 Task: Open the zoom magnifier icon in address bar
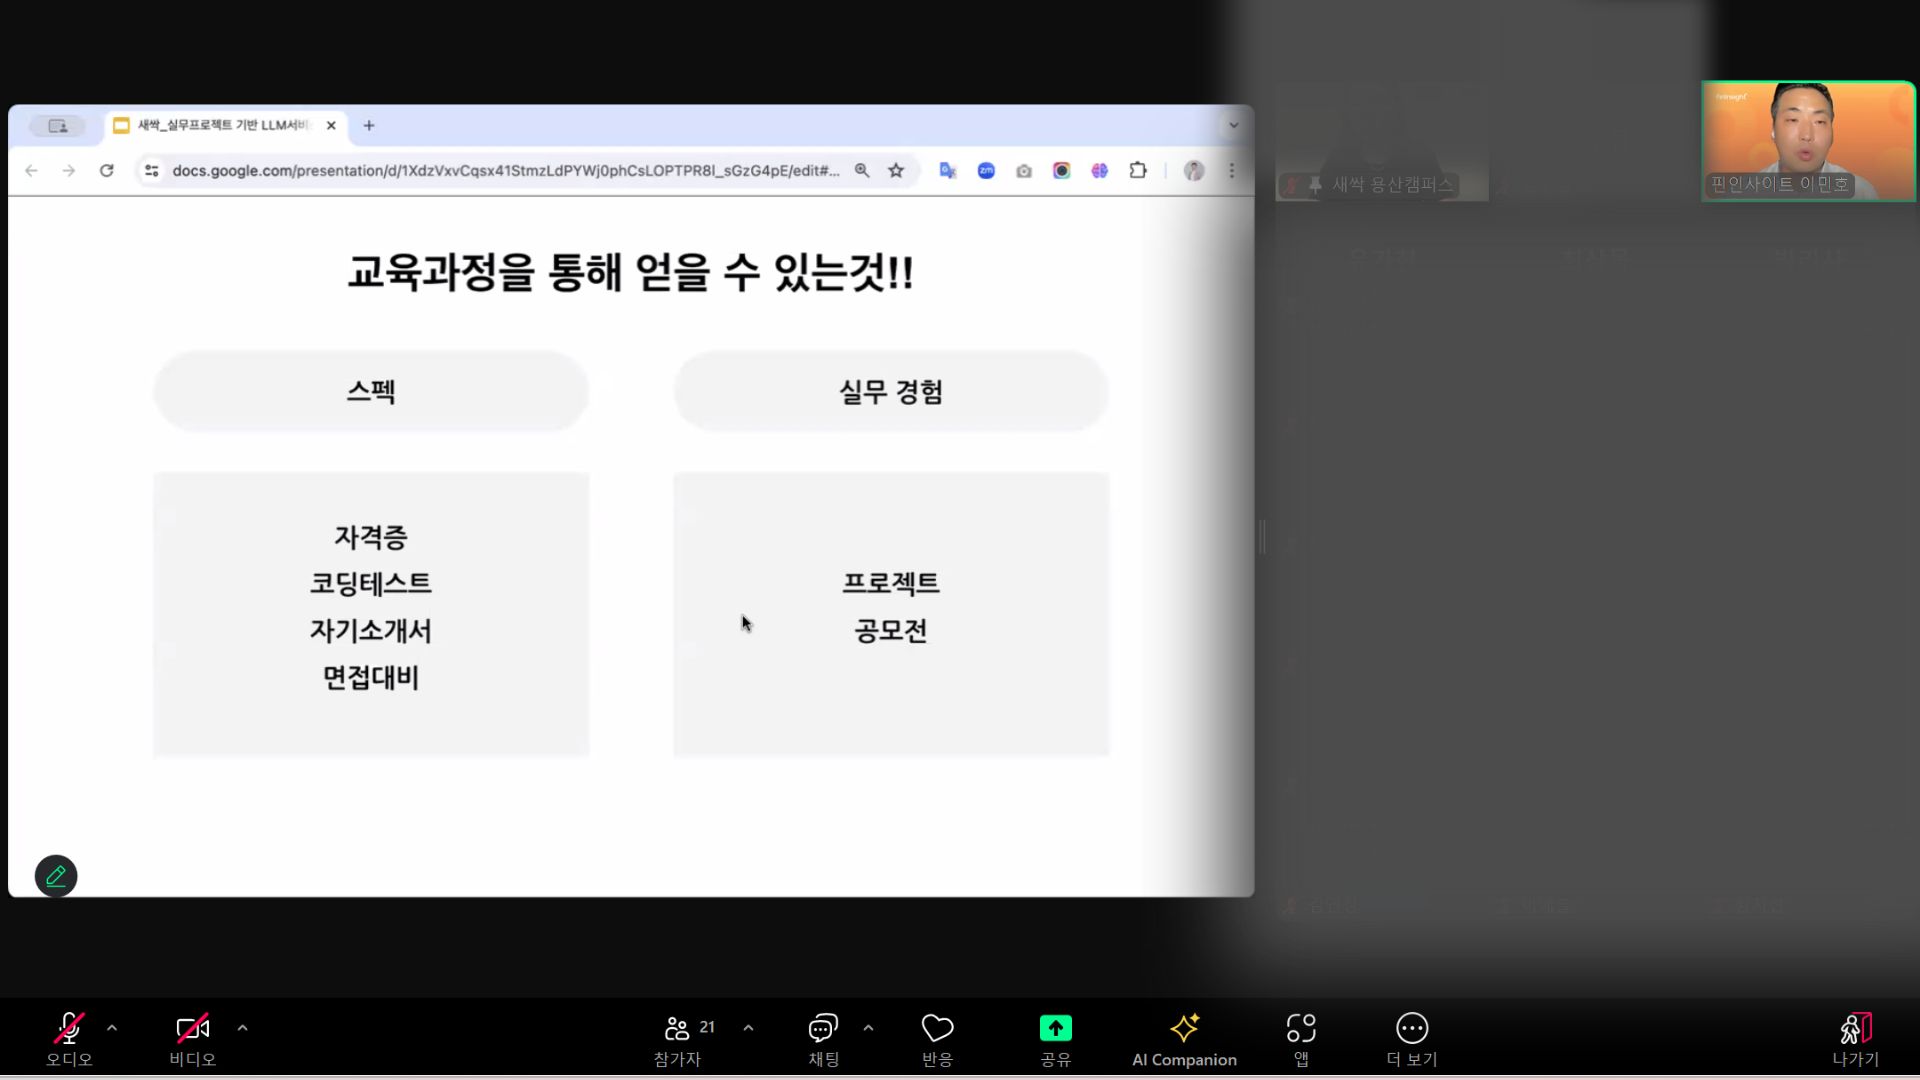pyautogui.click(x=862, y=171)
